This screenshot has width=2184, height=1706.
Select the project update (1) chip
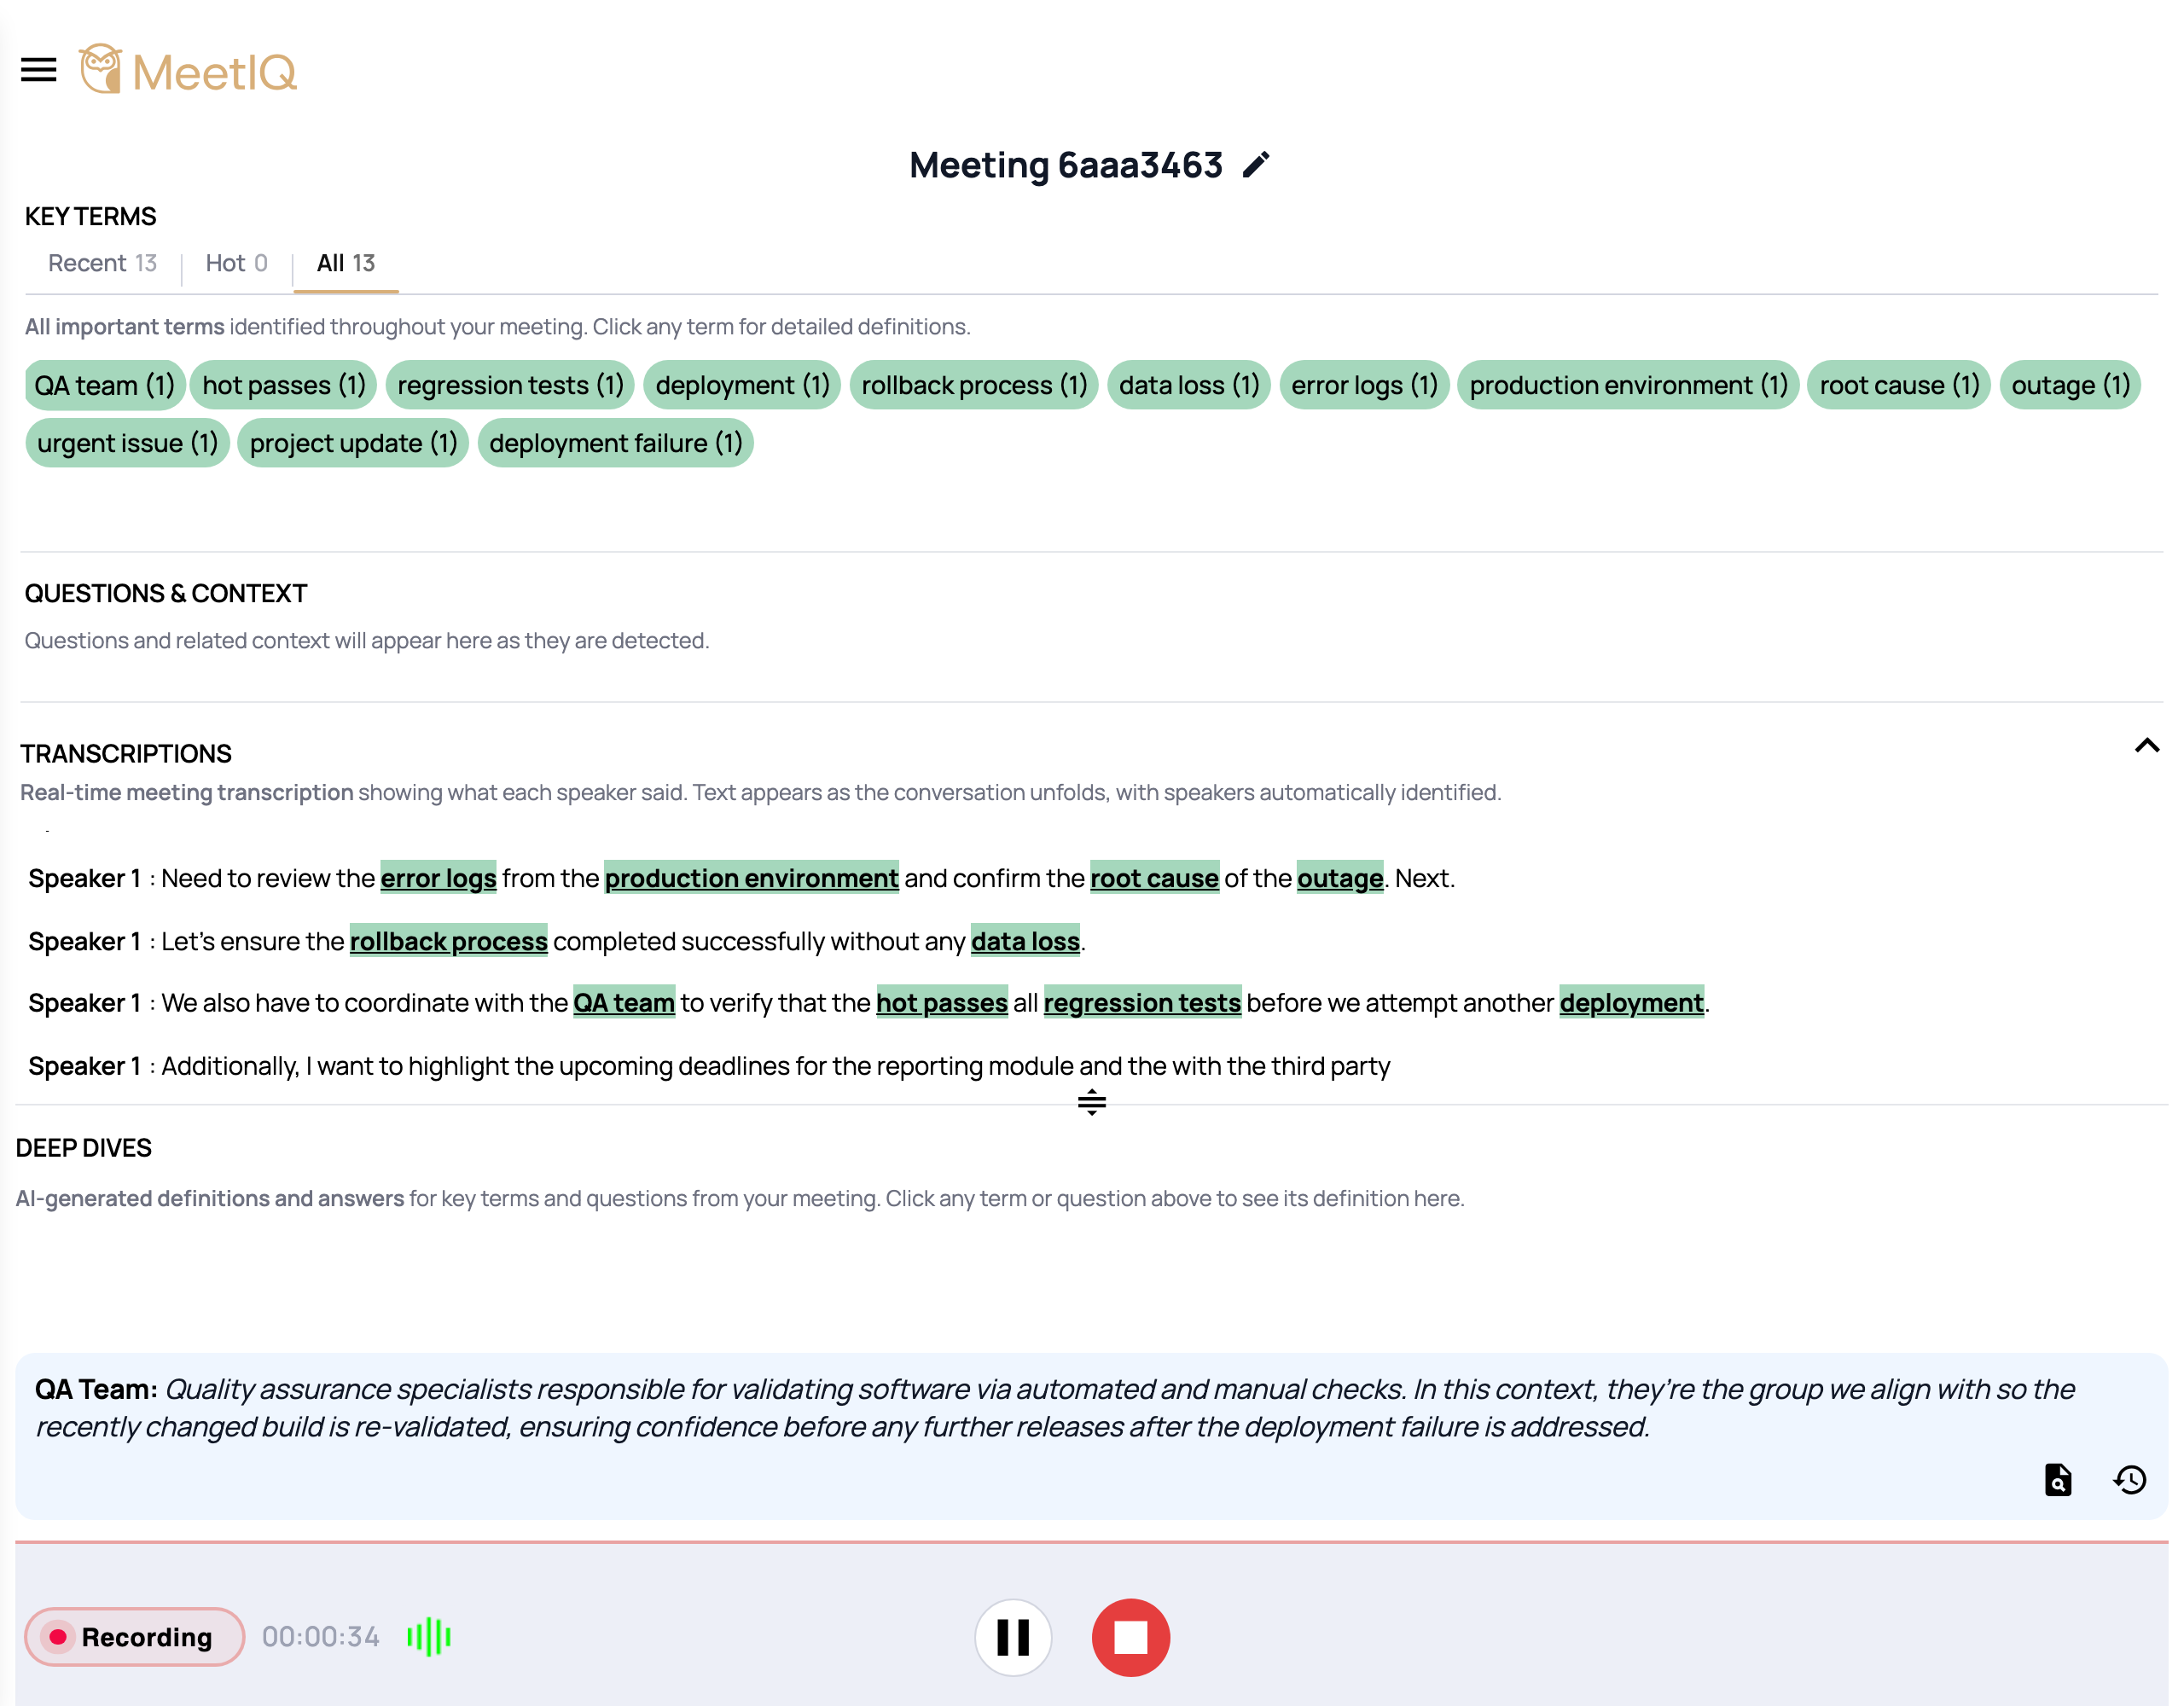353,443
